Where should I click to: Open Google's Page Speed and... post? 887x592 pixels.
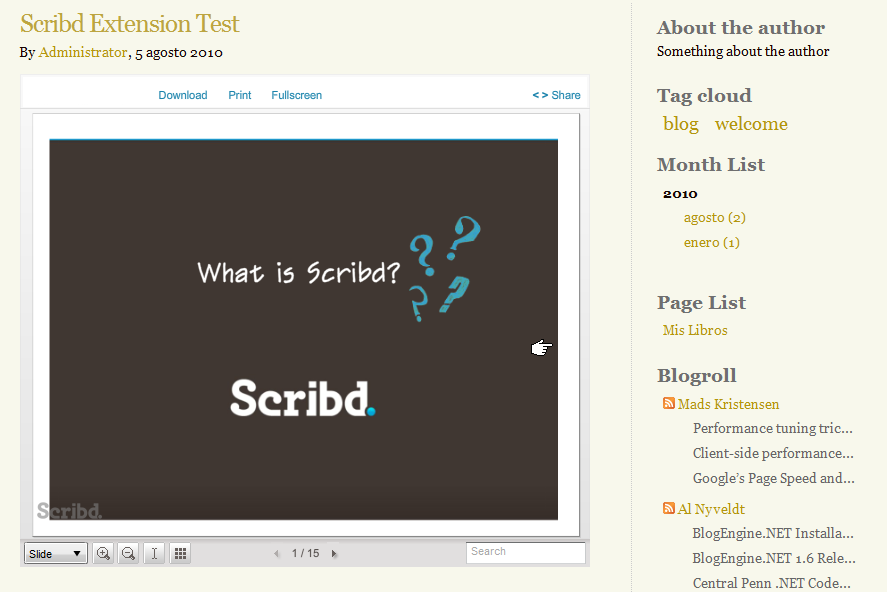click(x=774, y=478)
